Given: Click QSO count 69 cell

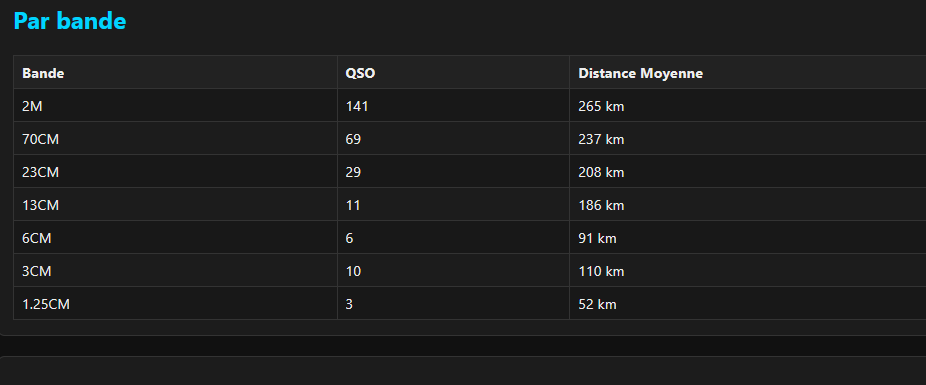Looking at the screenshot, I should pos(454,139).
